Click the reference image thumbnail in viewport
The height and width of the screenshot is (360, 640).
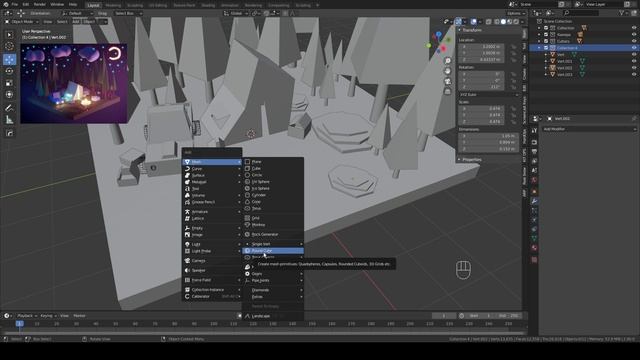pyautogui.click(x=74, y=84)
